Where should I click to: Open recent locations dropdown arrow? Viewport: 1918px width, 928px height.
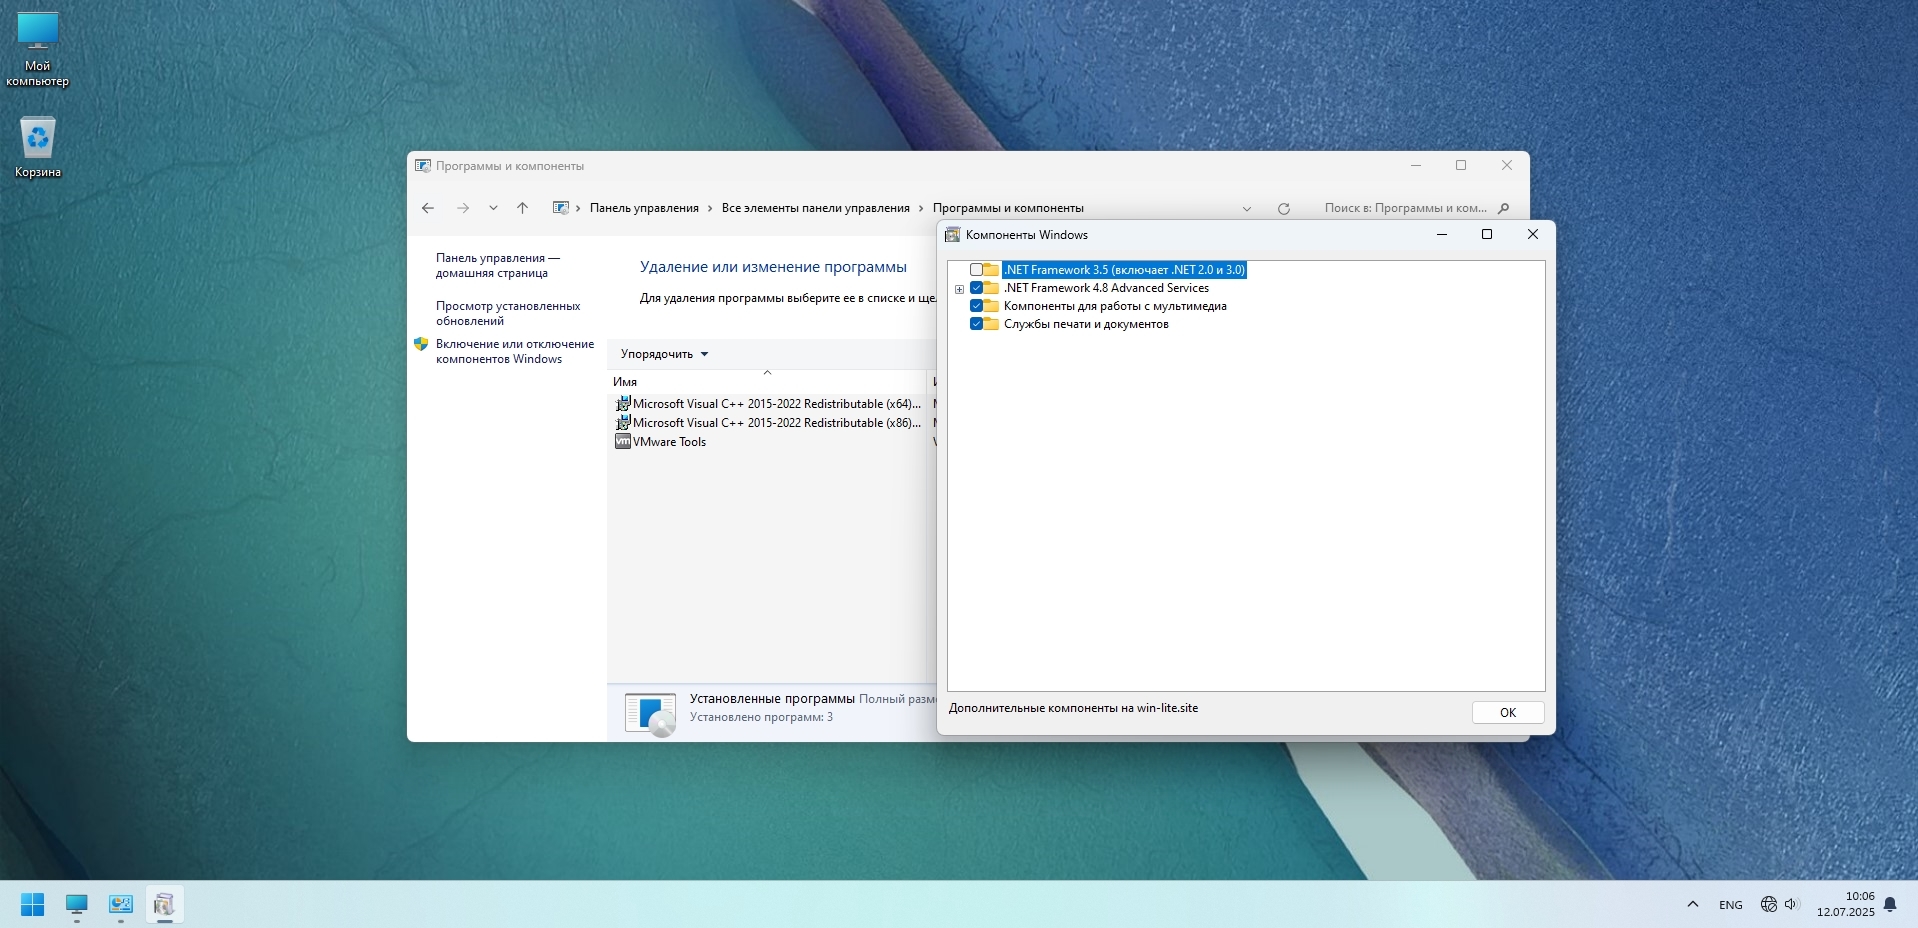click(x=493, y=208)
